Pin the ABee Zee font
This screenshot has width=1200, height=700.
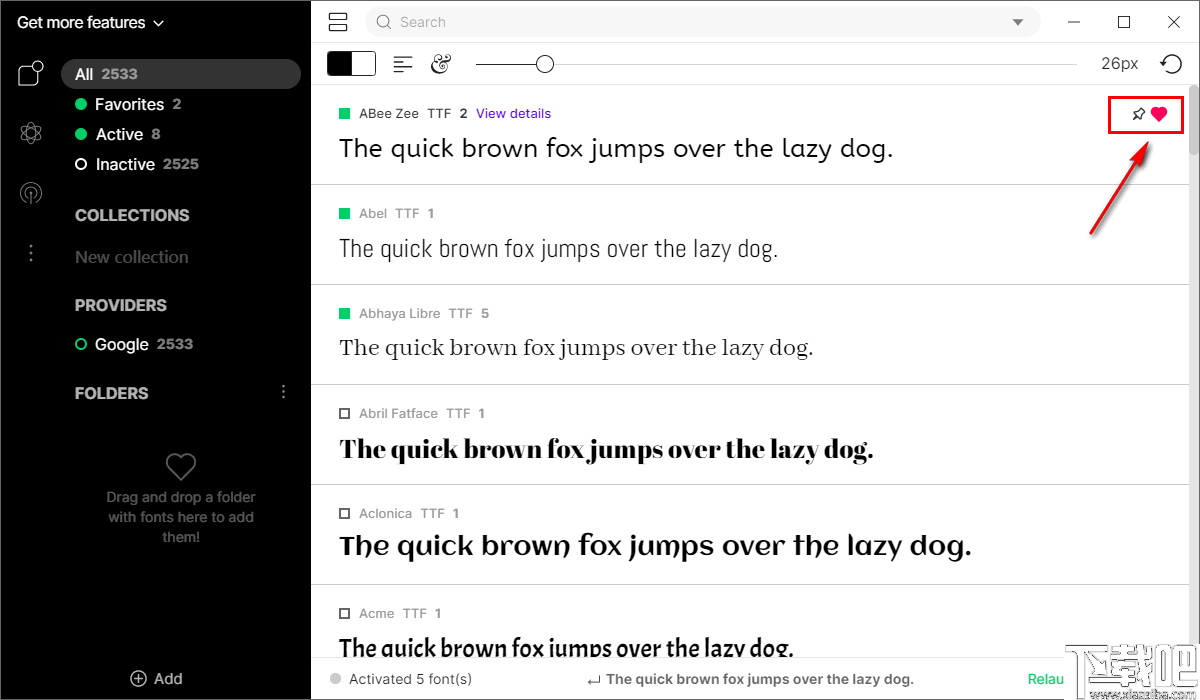click(1138, 114)
